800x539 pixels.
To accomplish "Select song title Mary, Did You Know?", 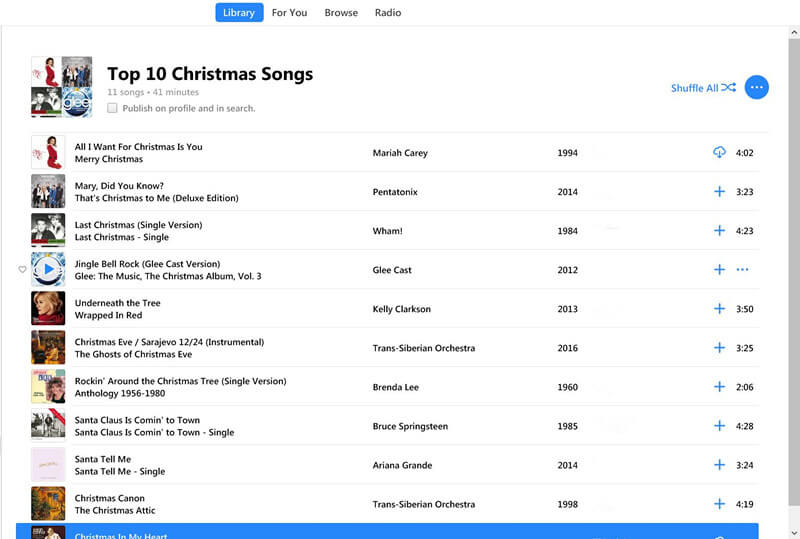I will tap(119, 186).
